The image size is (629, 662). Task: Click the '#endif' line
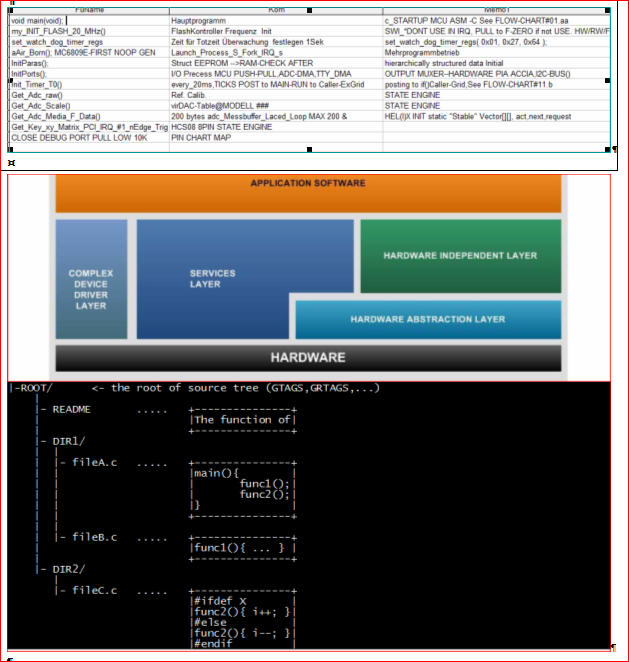click(x=213, y=643)
